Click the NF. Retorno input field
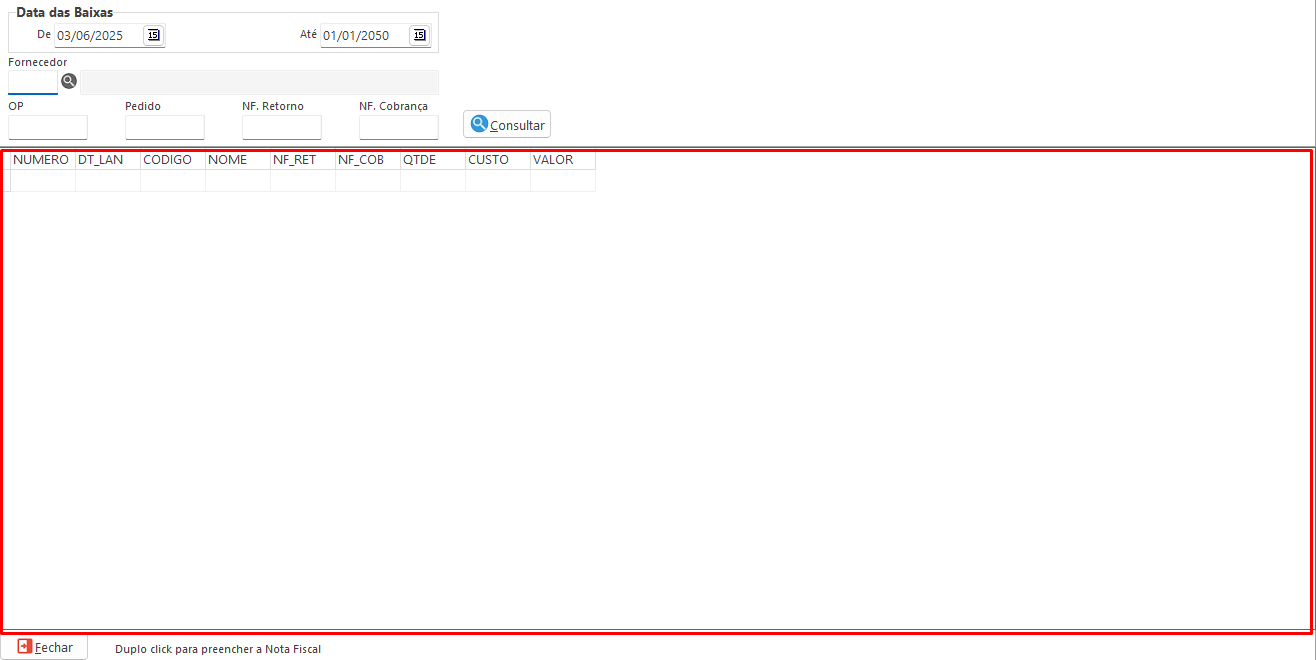Image resolution: width=1316 pixels, height=660 pixels. (282, 127)
